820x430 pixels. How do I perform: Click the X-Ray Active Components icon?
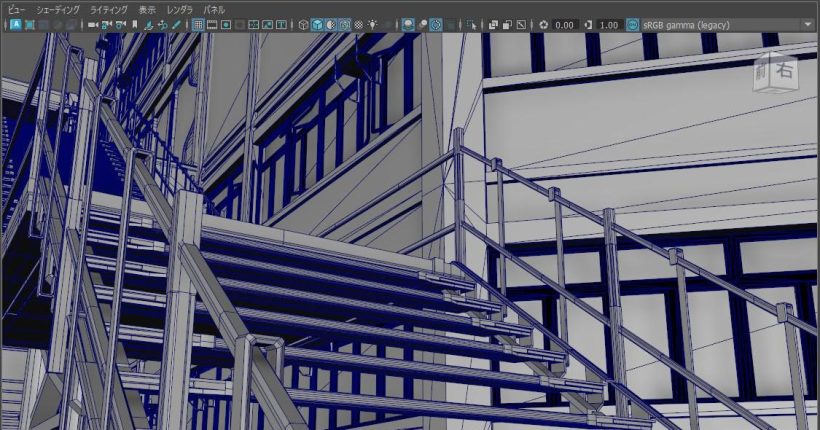pos(507,25)
